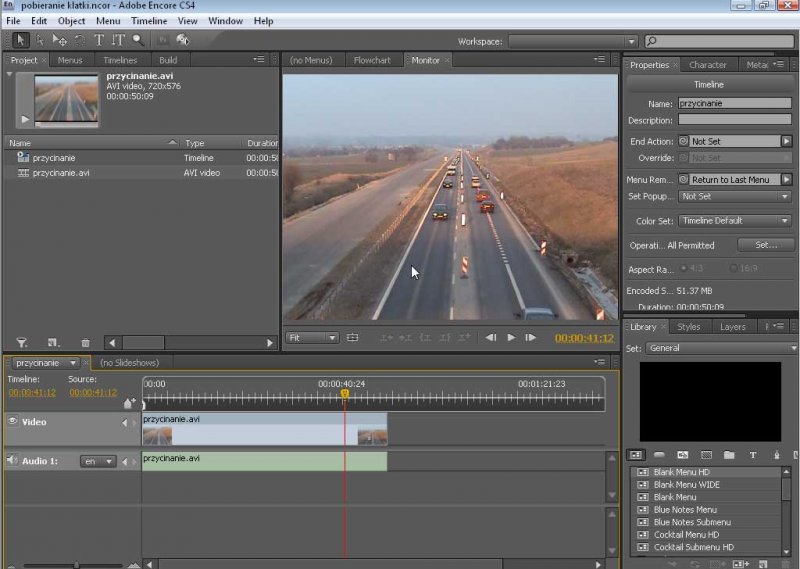This screenshot has width=800, height=569.
Task: Click the Name field containing przycinanie
Action: [x=735, y=103]
